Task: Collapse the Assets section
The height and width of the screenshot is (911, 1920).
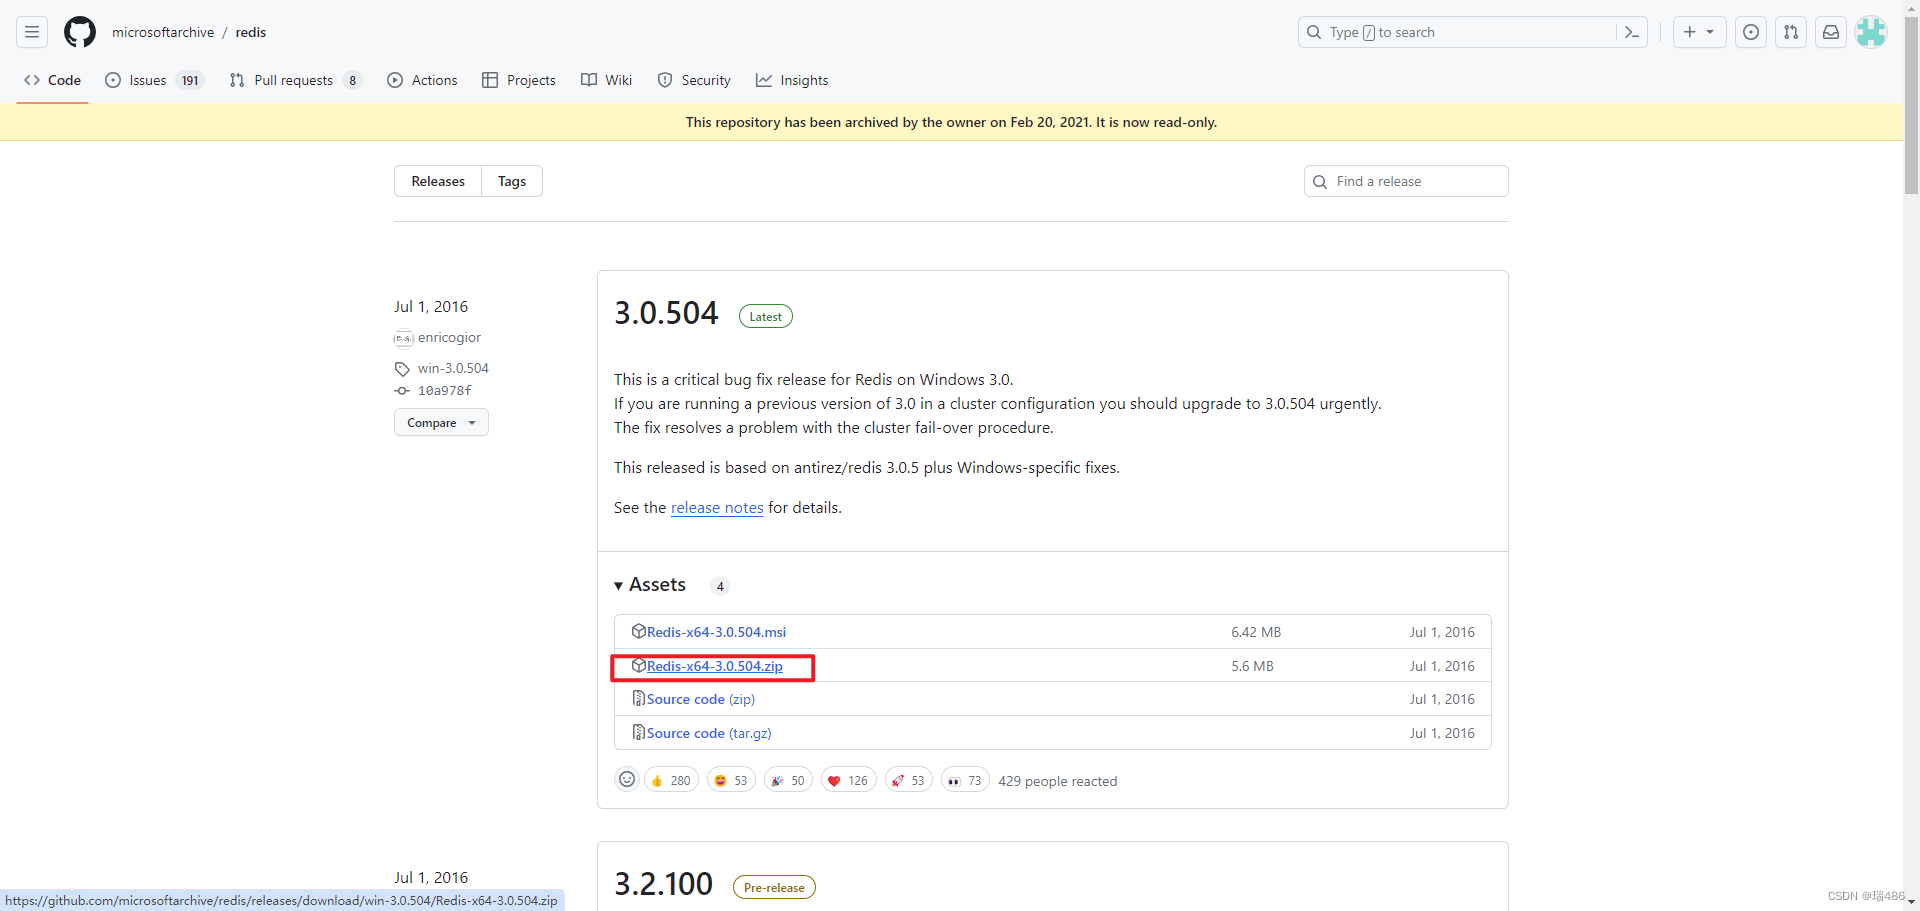Action: coord(650,585)
